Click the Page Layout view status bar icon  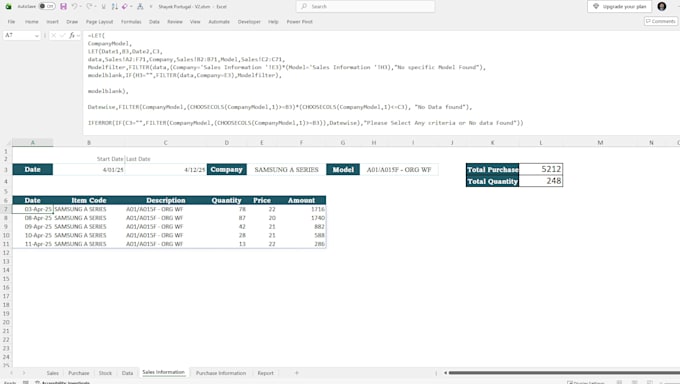[634, 382]
